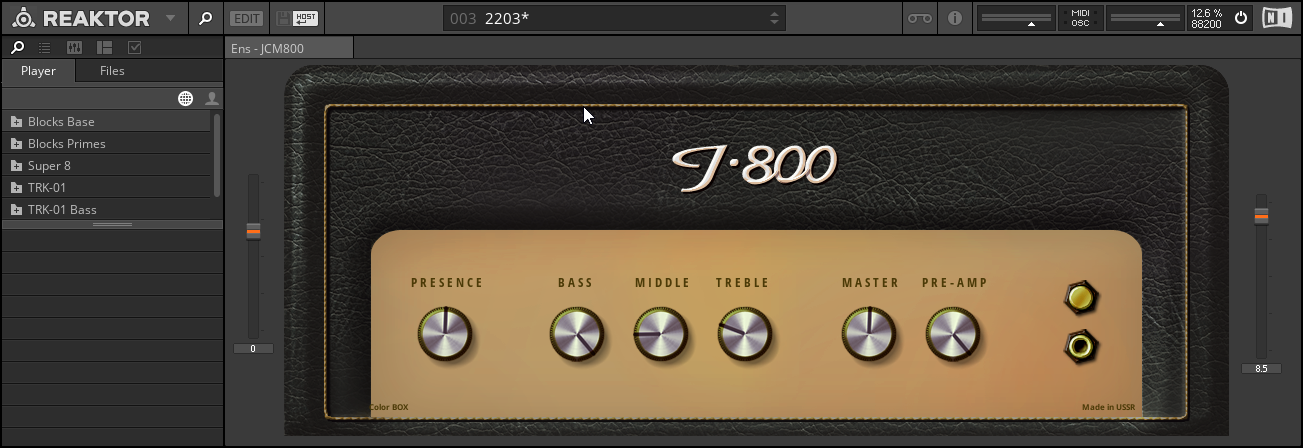Click the left input fader handle
1303x448 pixels.
(253, 231)
